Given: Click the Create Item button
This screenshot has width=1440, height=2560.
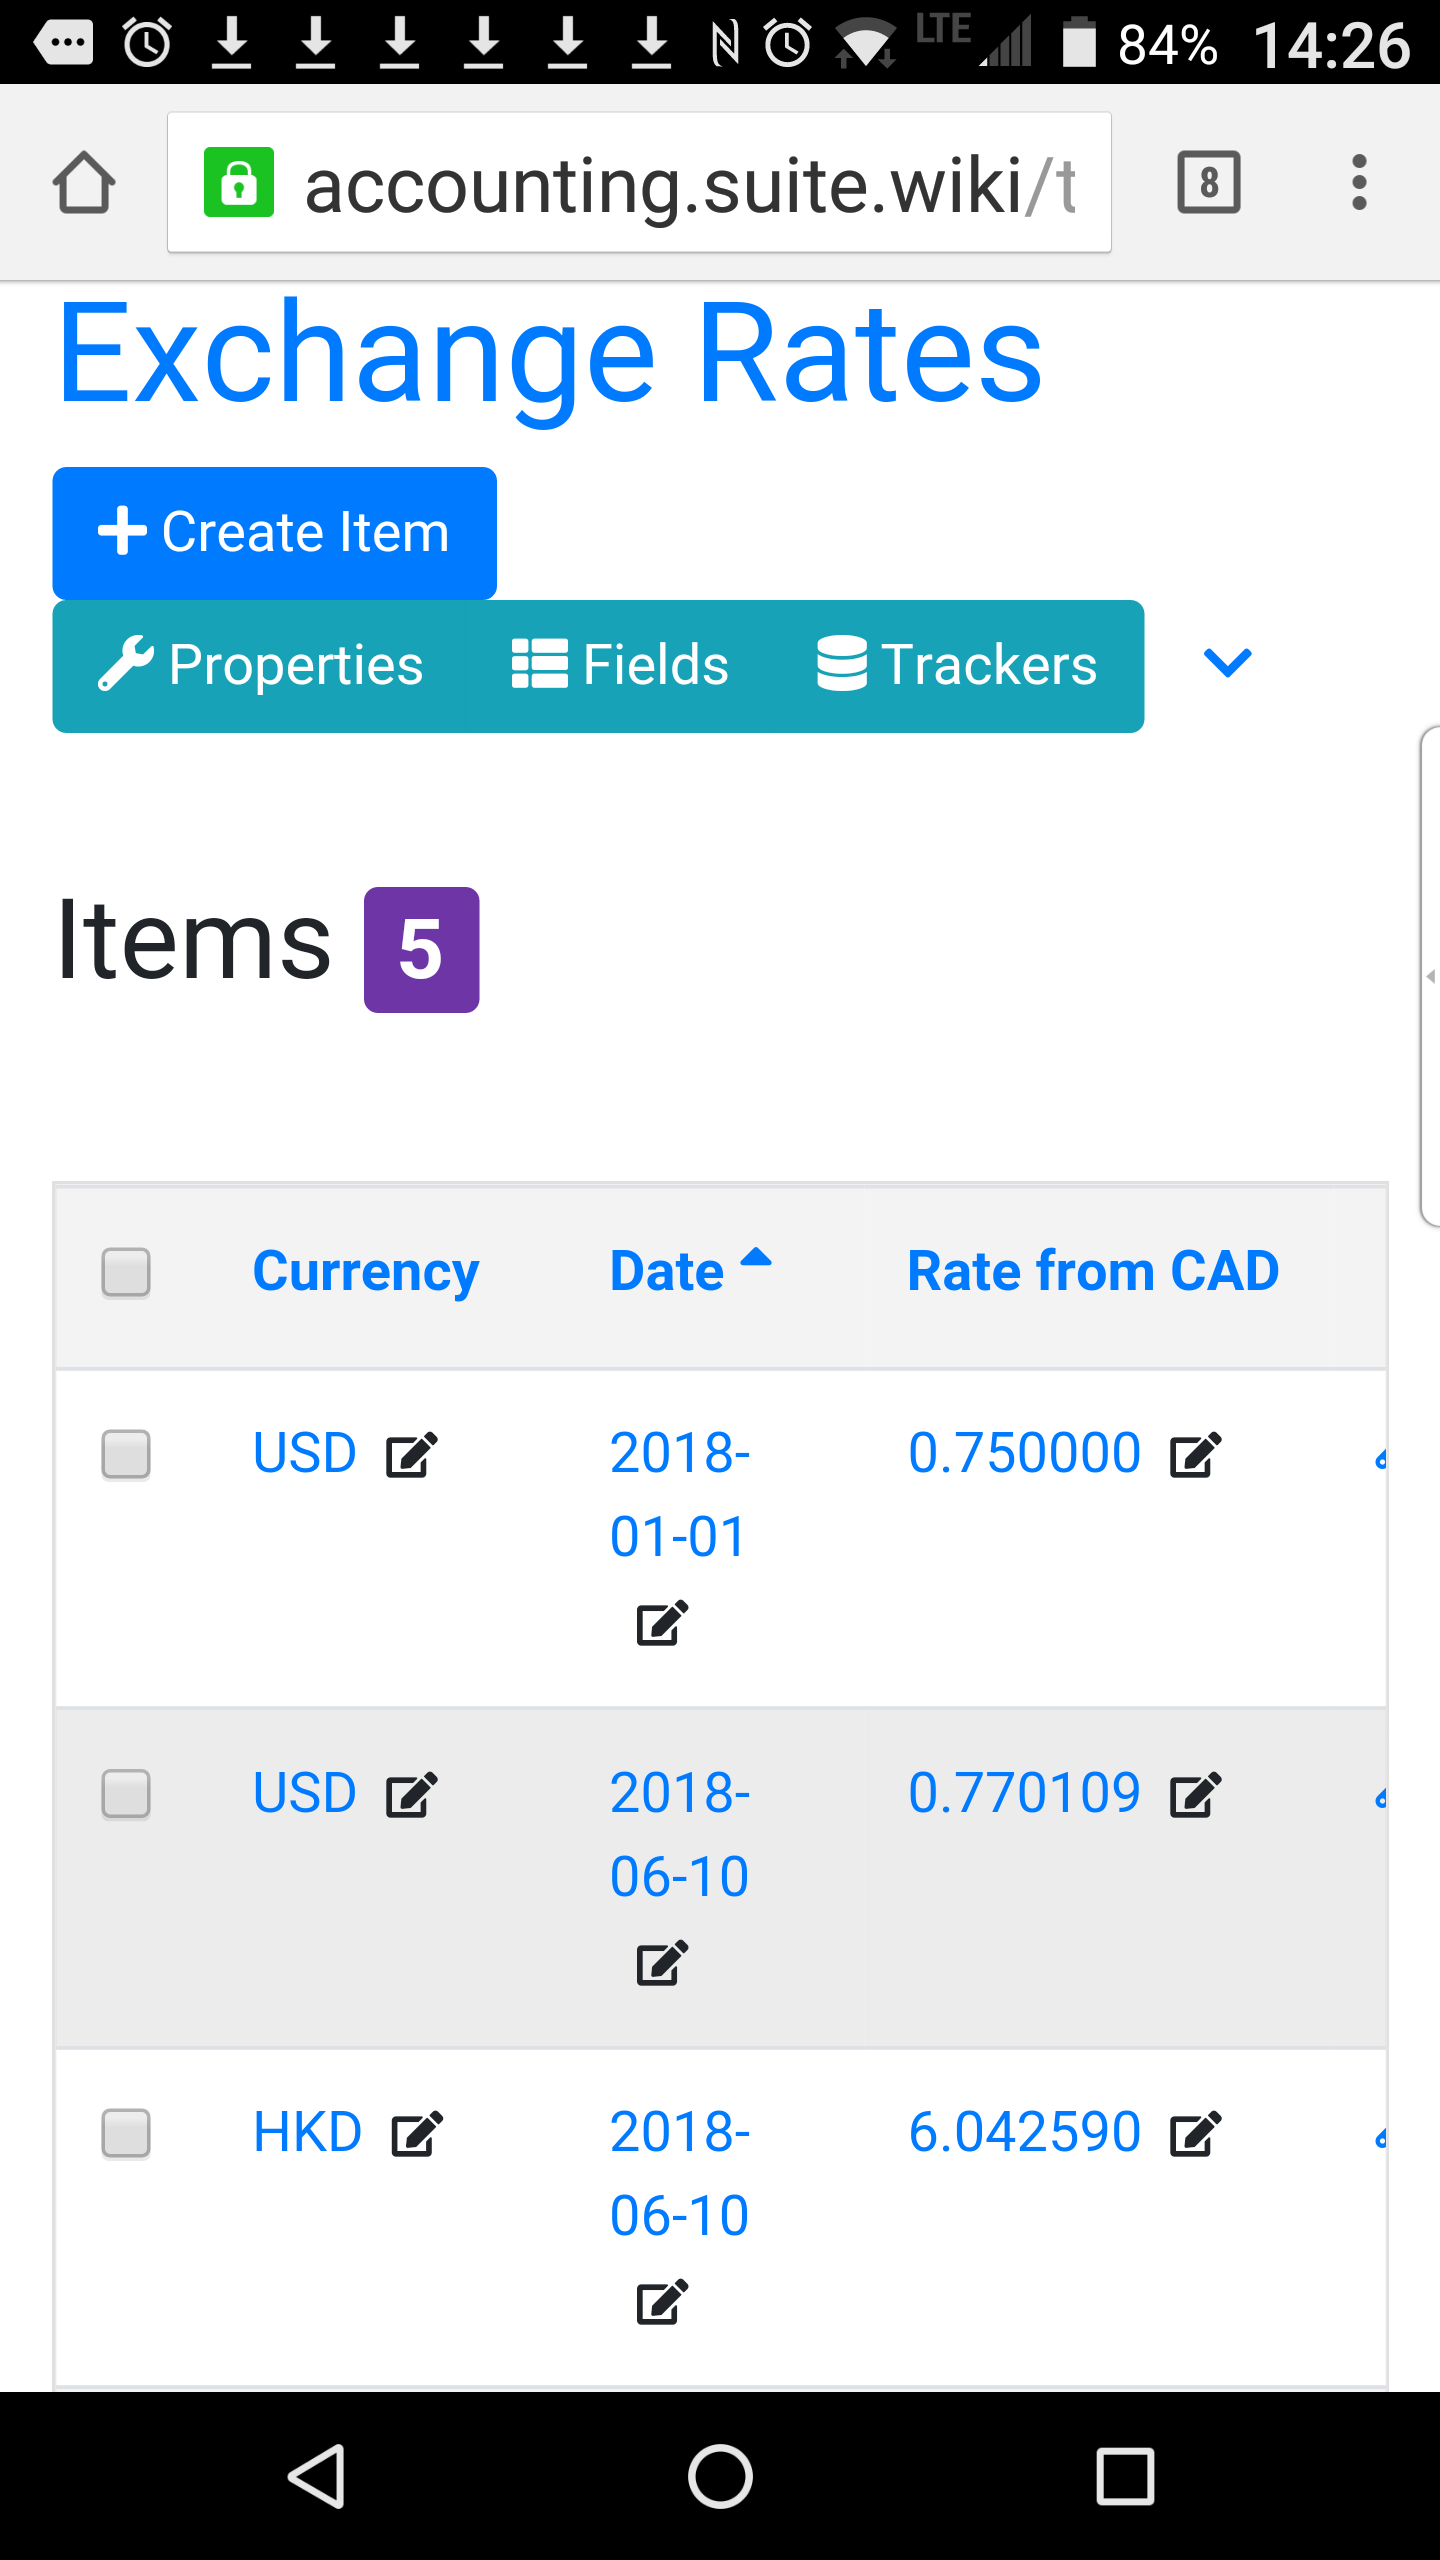Looking at the screenshot, I should pyautogui.click(x=274, y=533).
